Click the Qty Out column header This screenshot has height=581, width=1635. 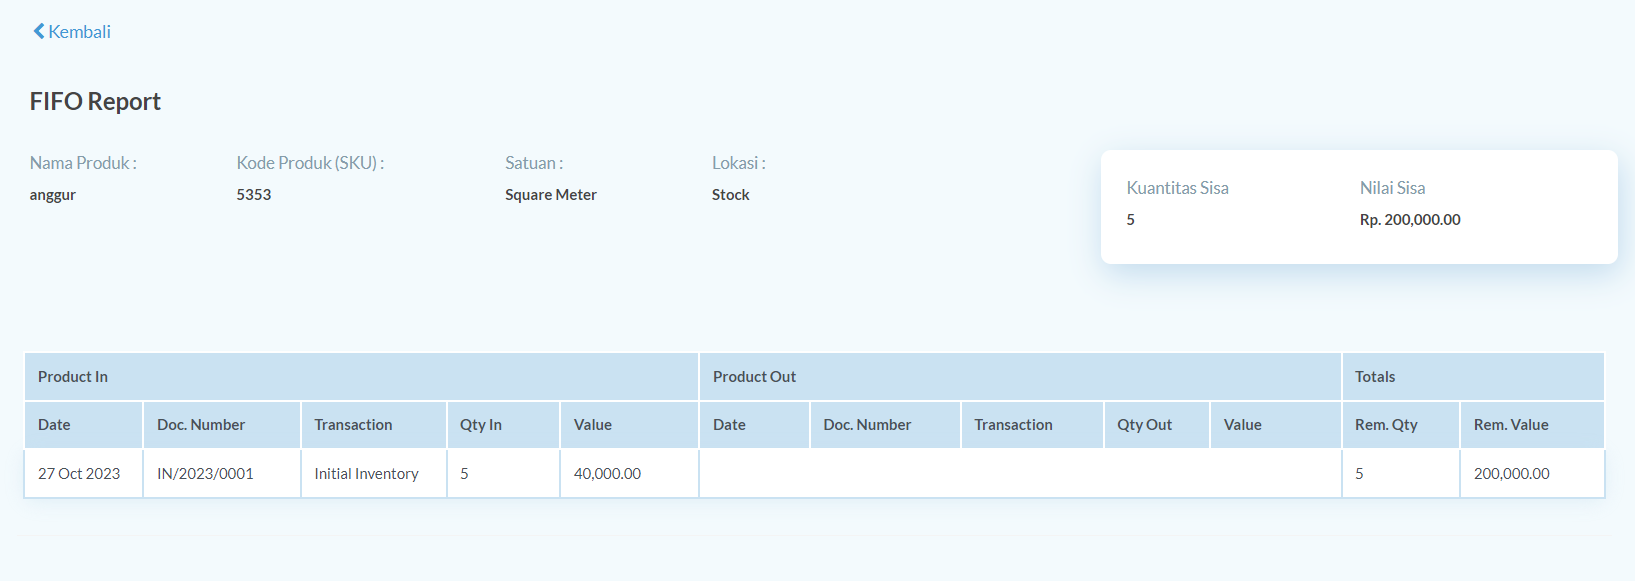pyautogui.click(x=1157, y=425)
